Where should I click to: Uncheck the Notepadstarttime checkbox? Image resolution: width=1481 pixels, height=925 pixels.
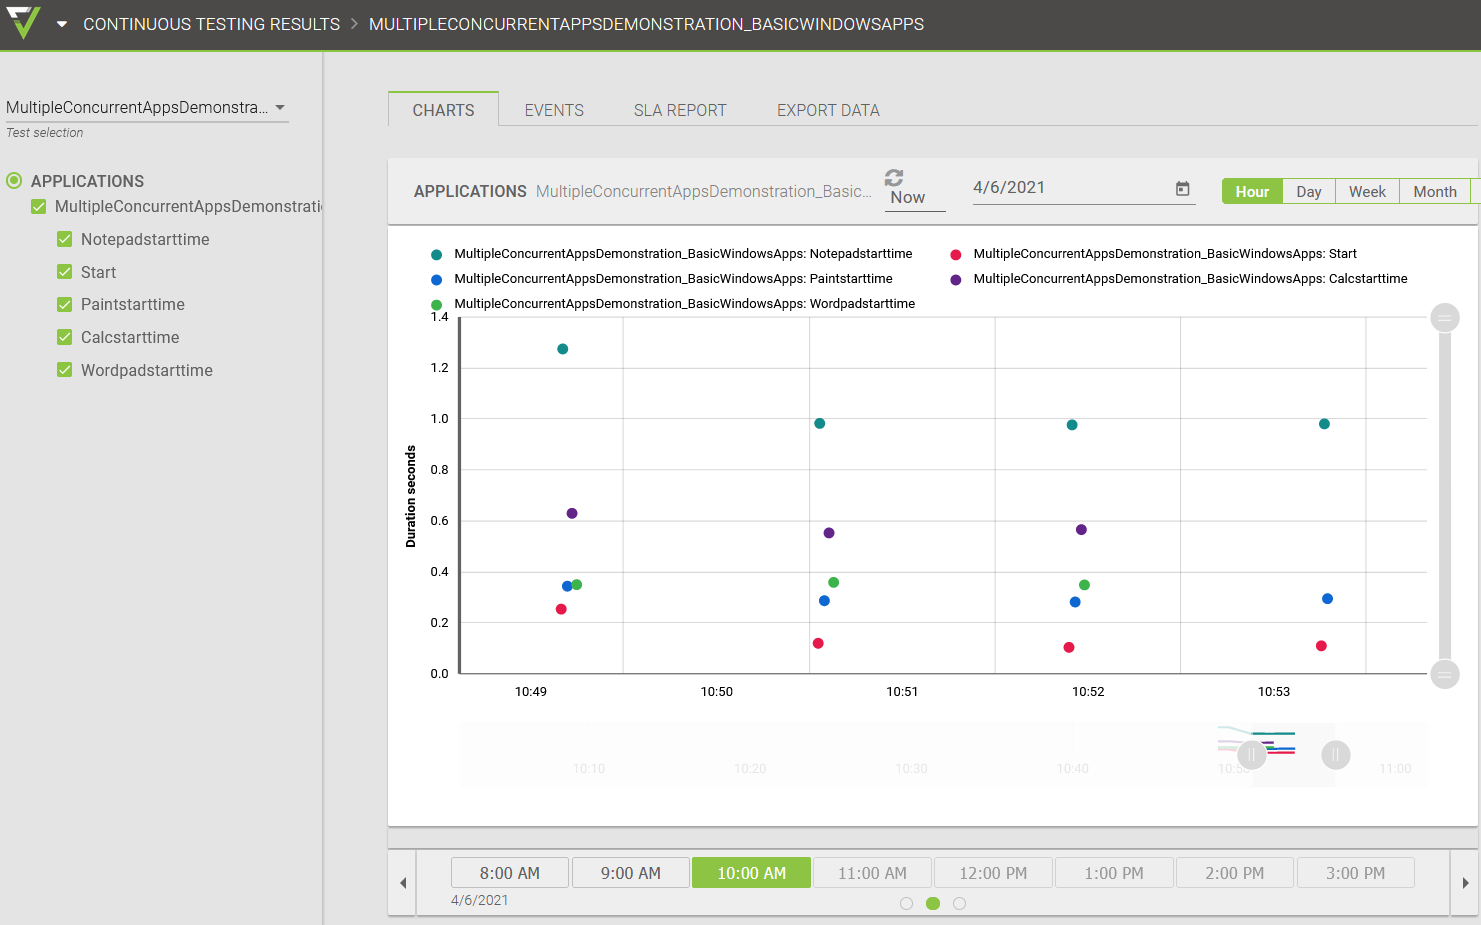click(65, 239)
